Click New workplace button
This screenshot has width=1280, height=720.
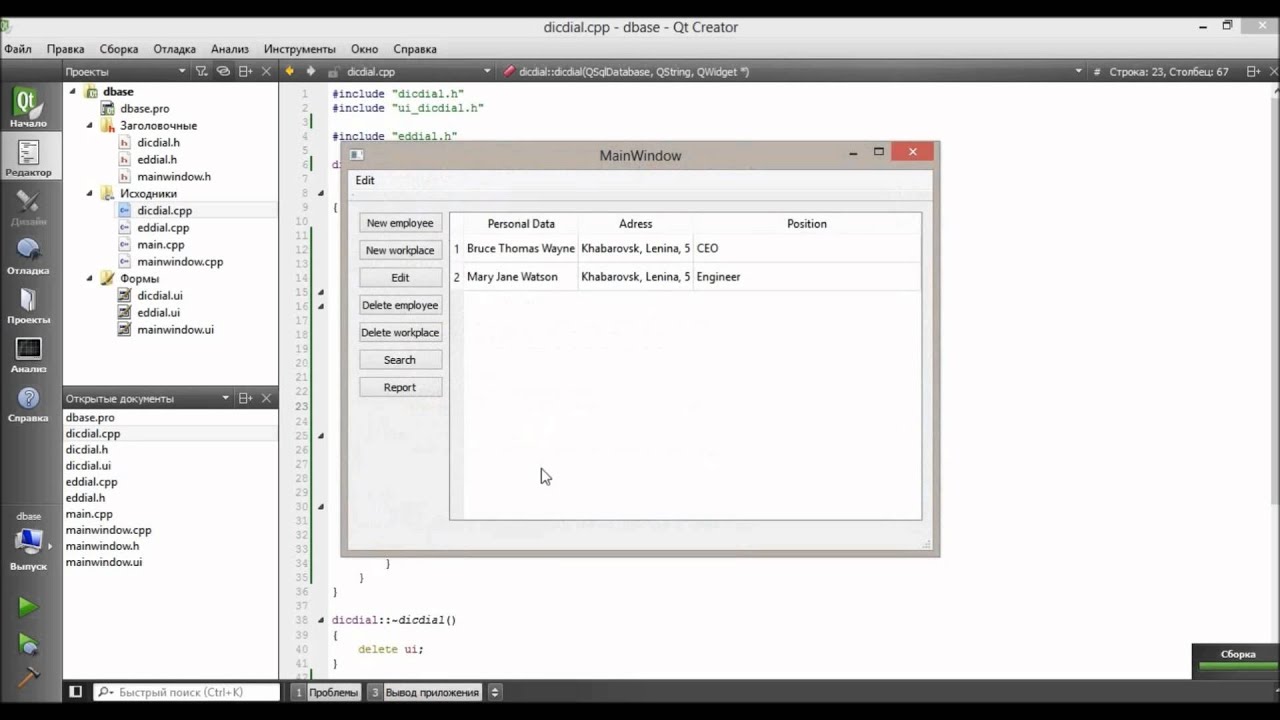point(400,250)
